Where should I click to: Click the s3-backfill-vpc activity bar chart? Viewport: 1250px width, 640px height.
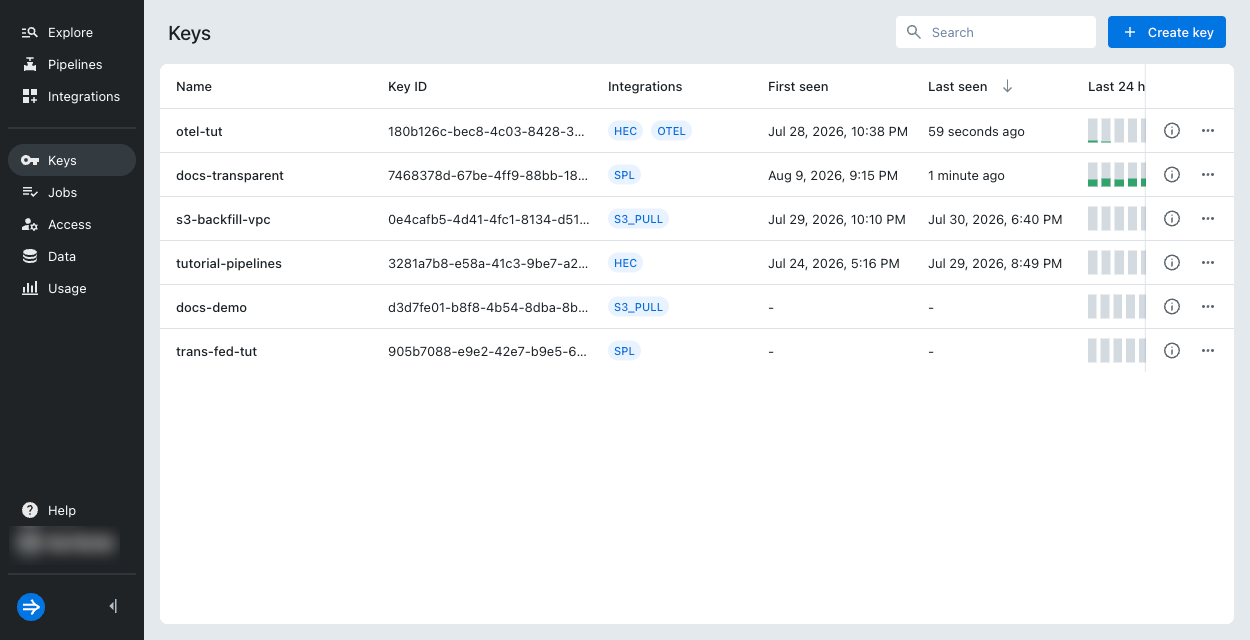(1116, 219)
